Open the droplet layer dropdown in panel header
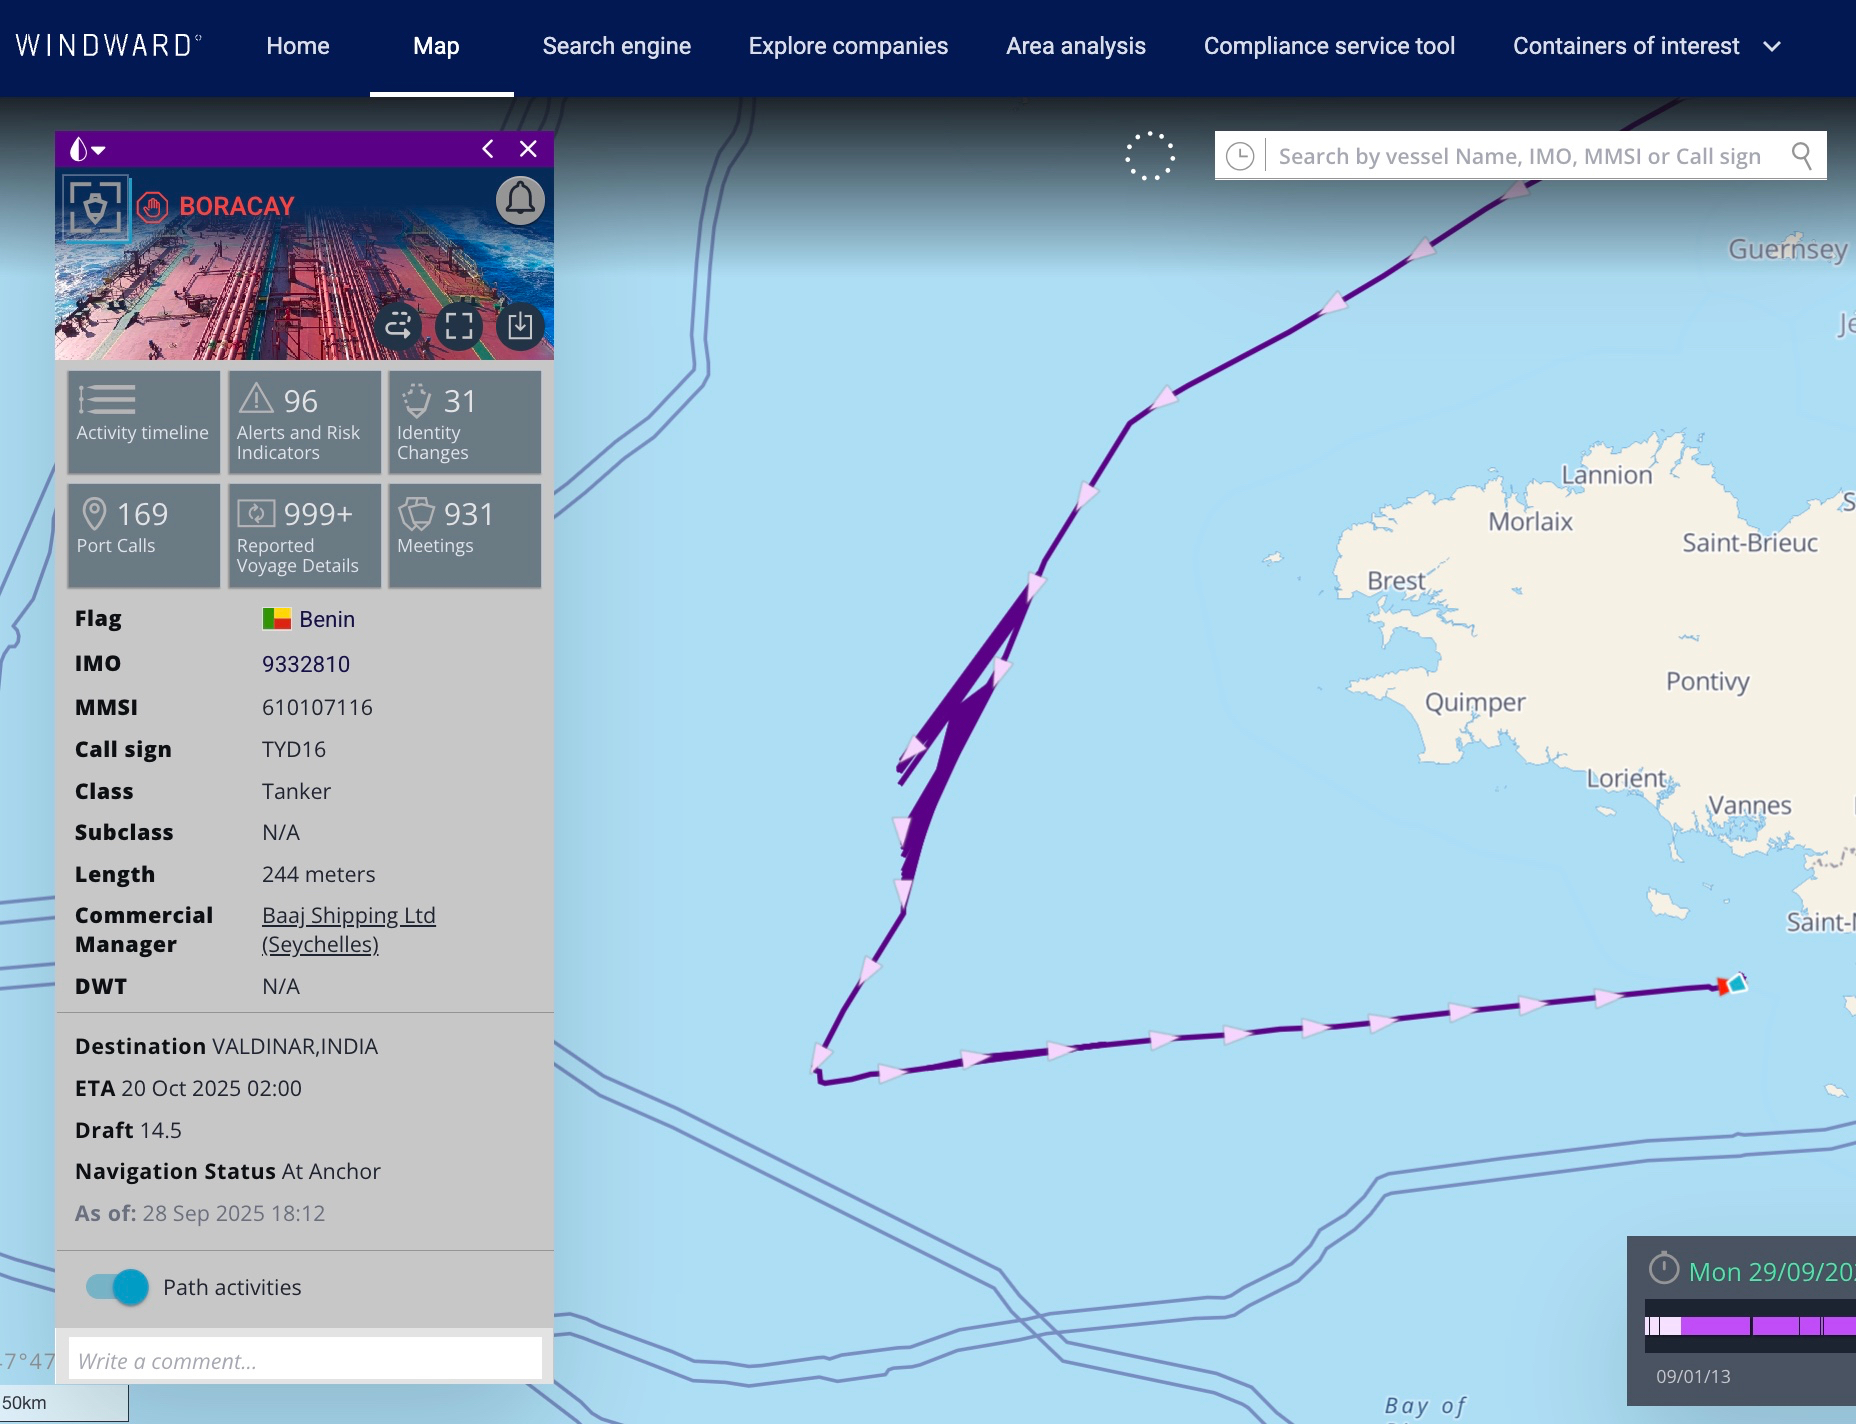Image resolution: width=1856 pixels, height=1424 pixels. [87, 150]
